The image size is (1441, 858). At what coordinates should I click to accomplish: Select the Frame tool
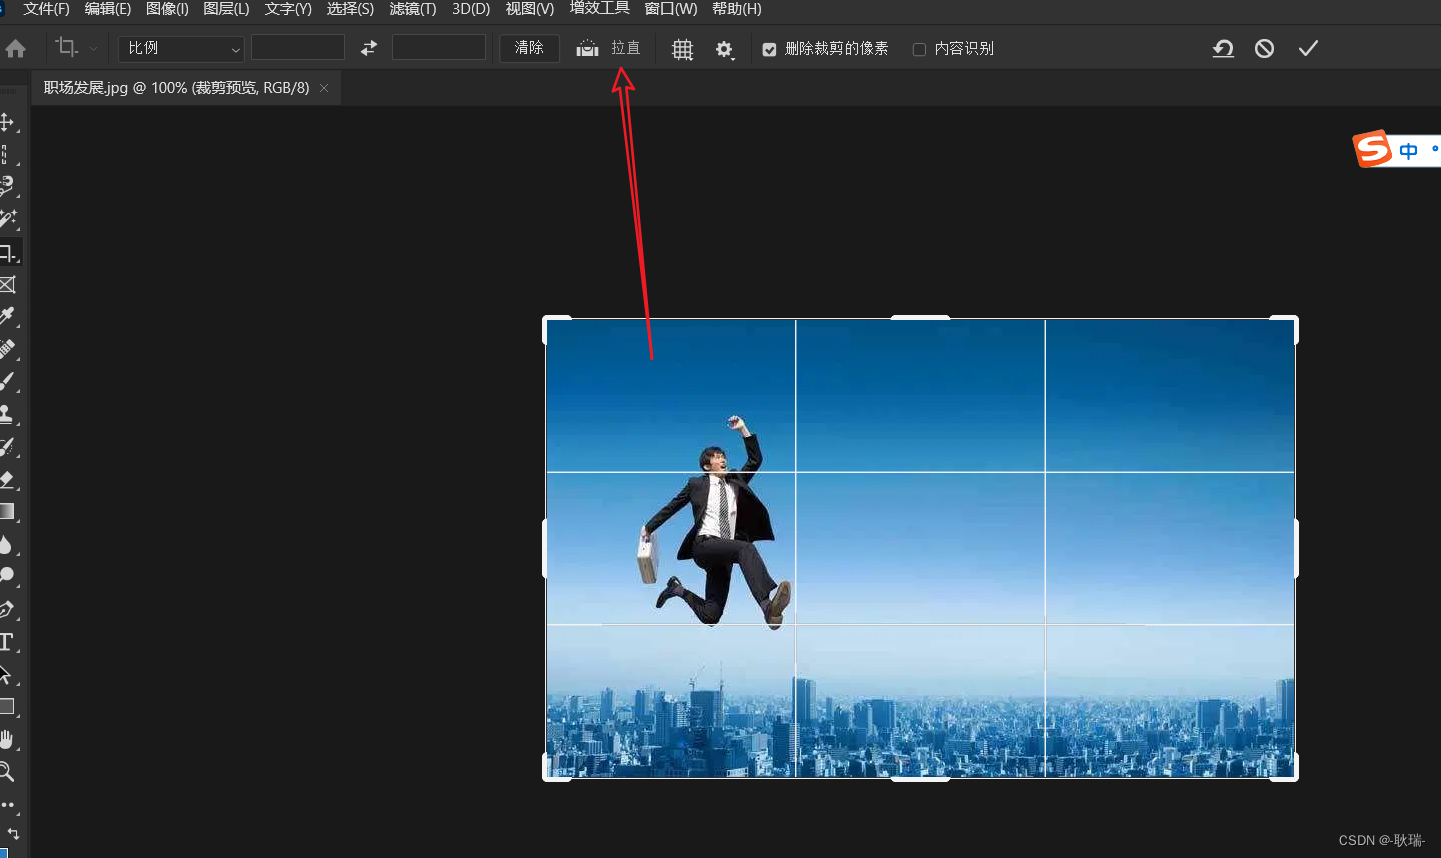[7, 284]
